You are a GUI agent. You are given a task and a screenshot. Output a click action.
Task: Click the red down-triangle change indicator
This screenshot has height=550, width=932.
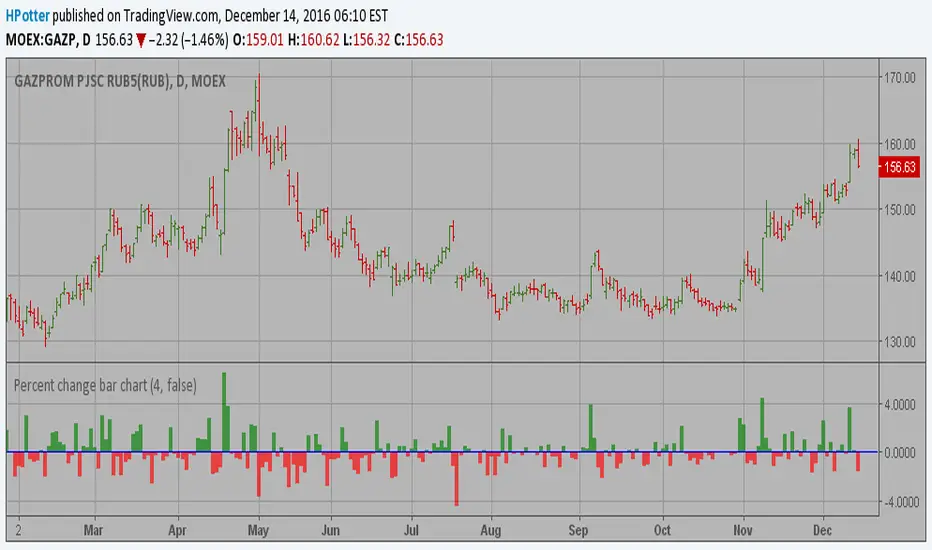(x=141, y=40)
